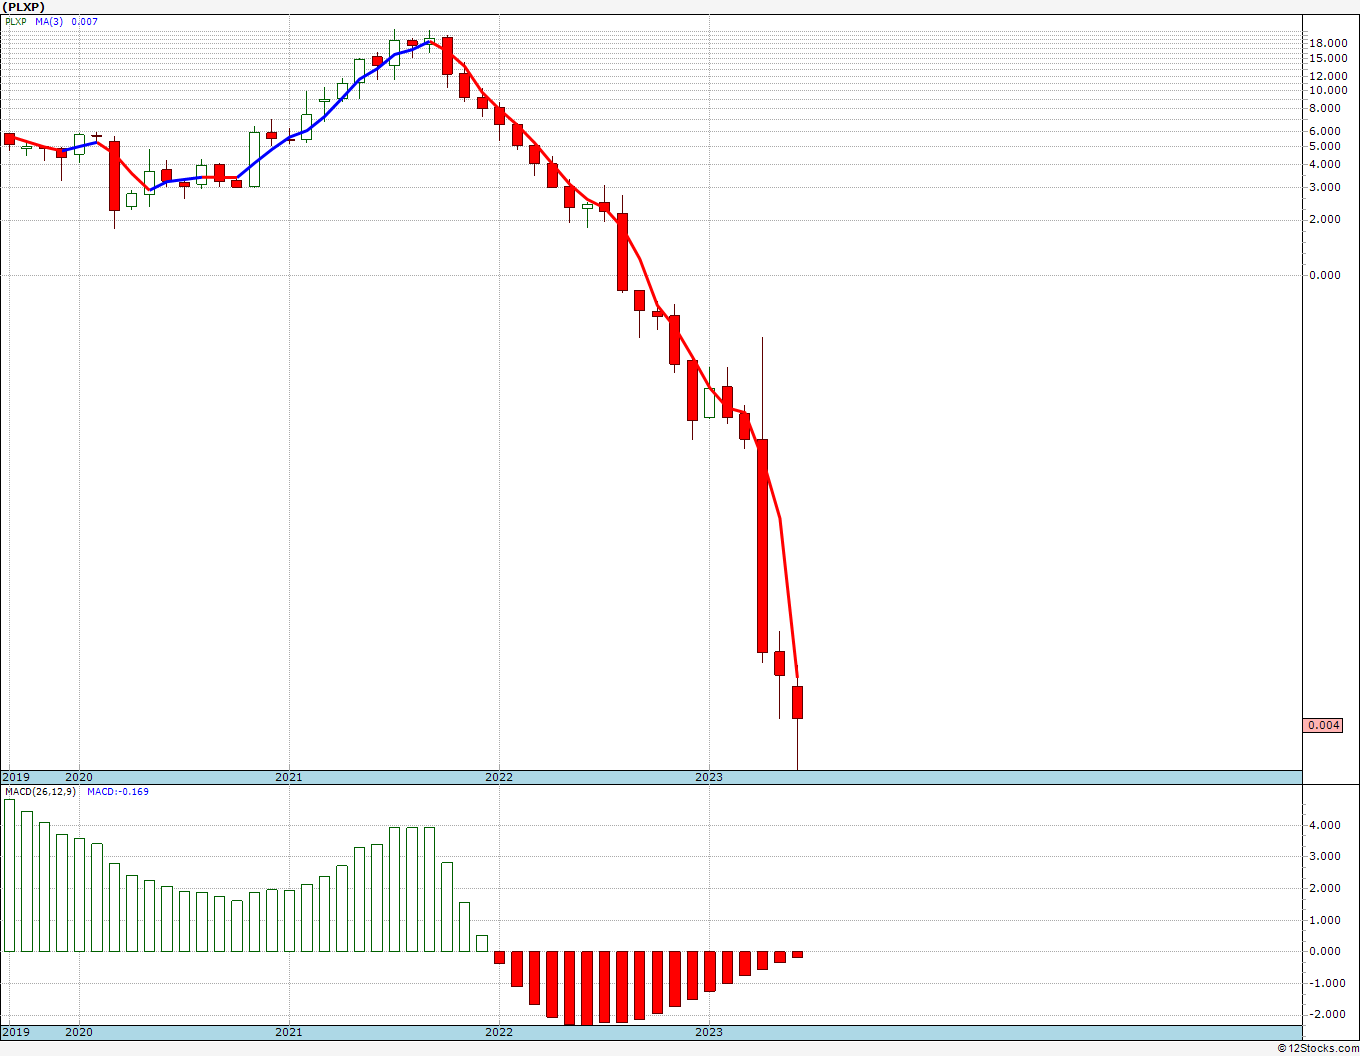Click the highlighted 0.004 current price tag
The height and width of the screenshot is (1056, 1360).
(1324, 725)
